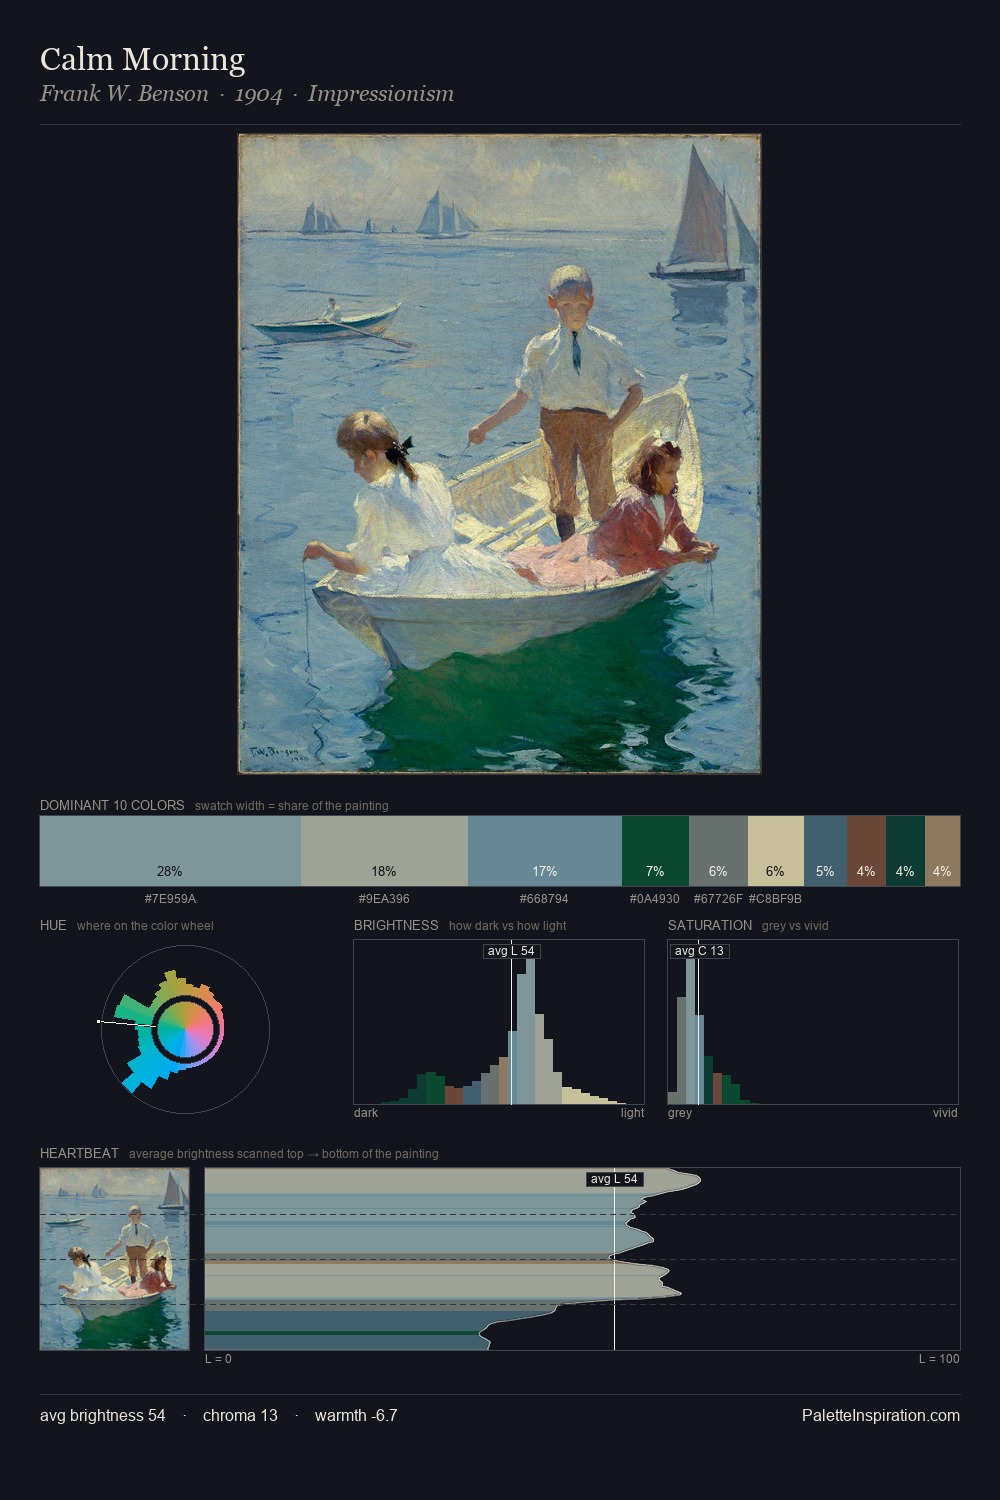Click the 'avg L 54' brightness histogram label
1000x1500 pixels.
(x=511, y=951)
